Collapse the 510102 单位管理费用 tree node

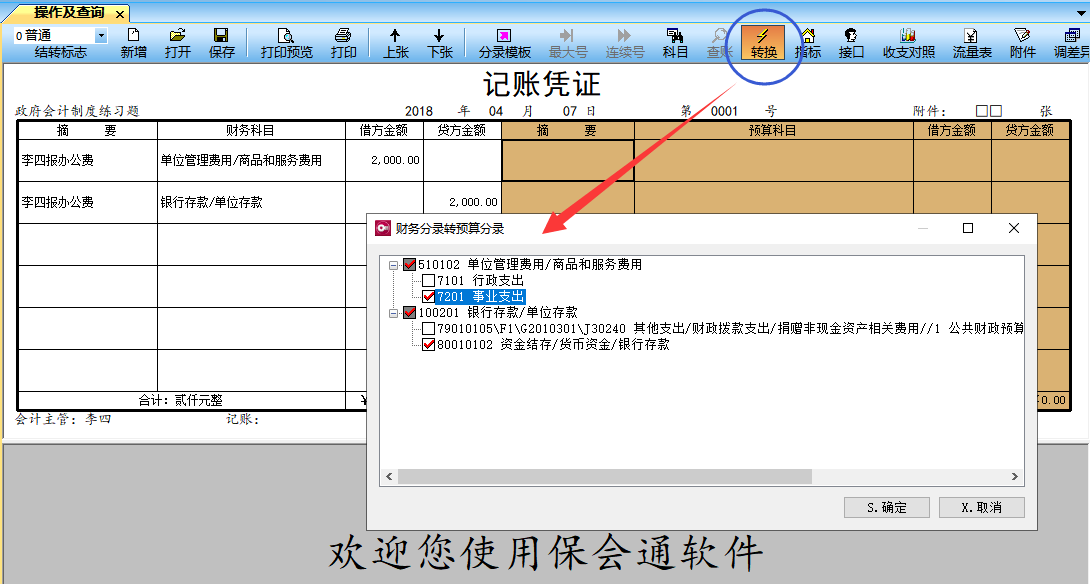(394, 265)
